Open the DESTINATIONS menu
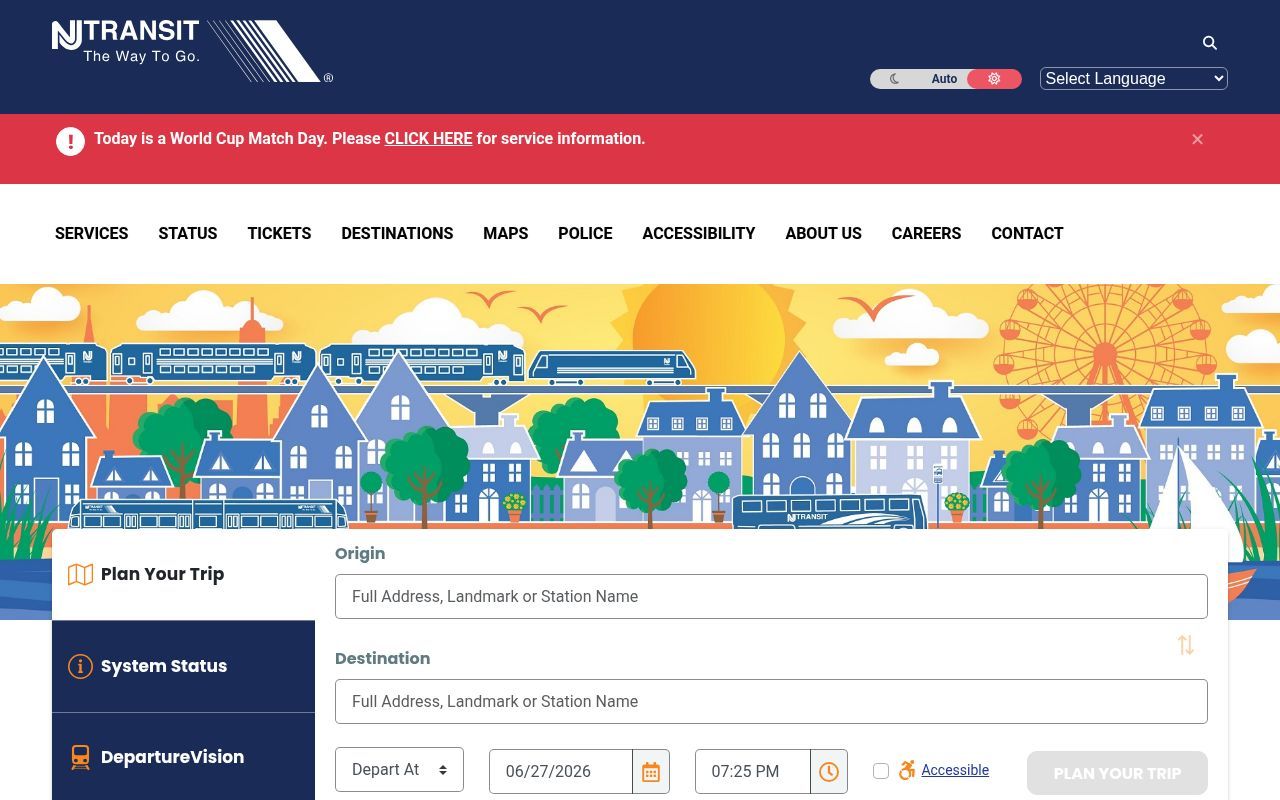 pos(397,233)
